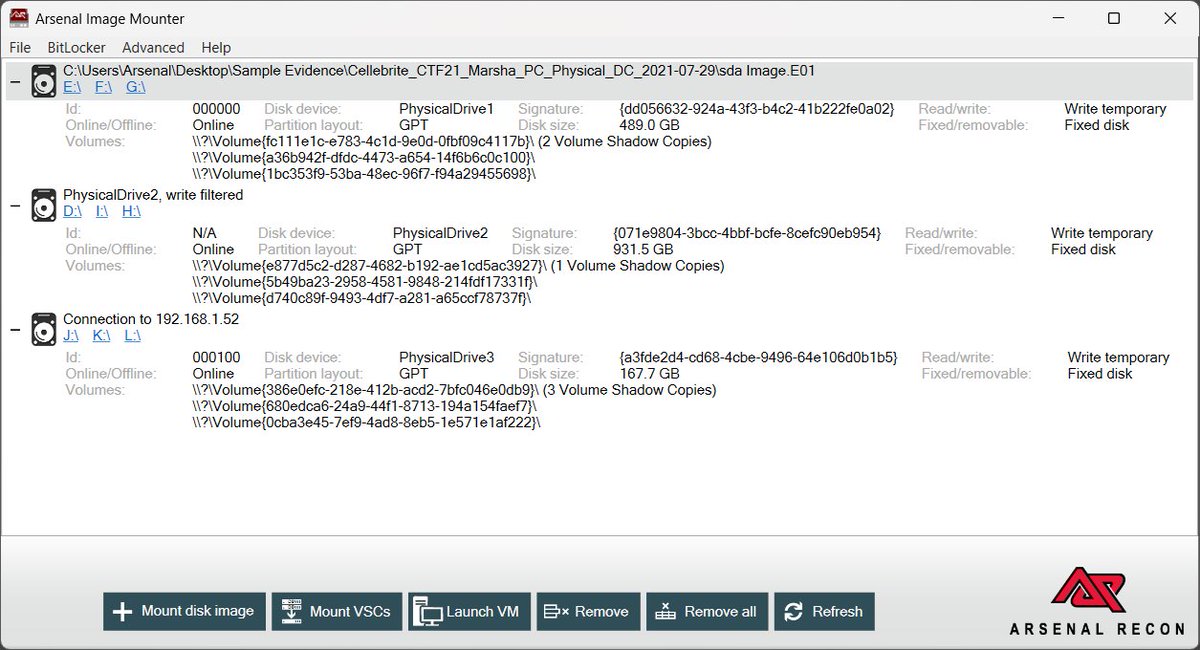Click the PhysicalDrive3 disk device value

[x=447, y=357]
